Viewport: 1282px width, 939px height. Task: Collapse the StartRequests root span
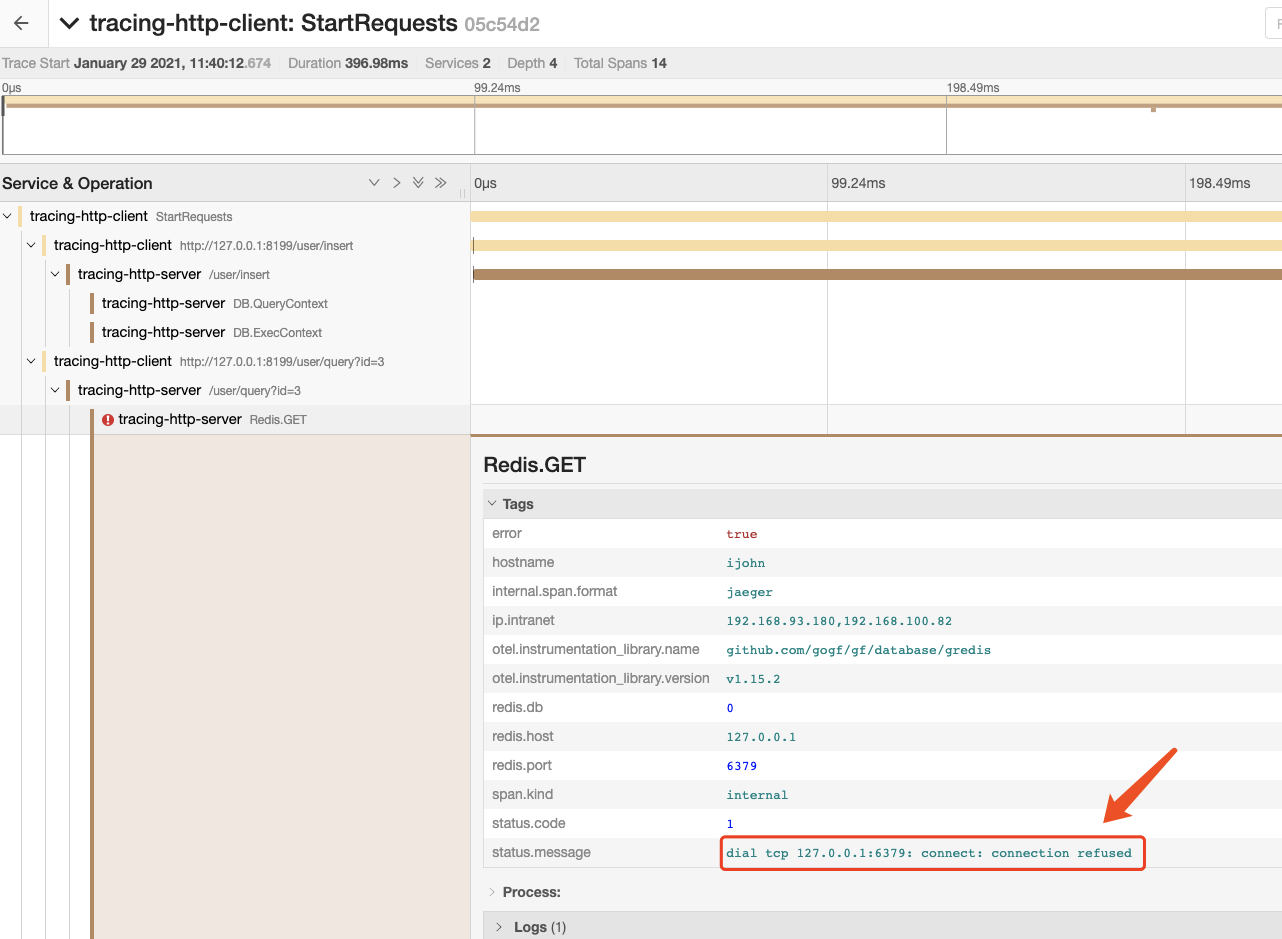click(8, 216)
